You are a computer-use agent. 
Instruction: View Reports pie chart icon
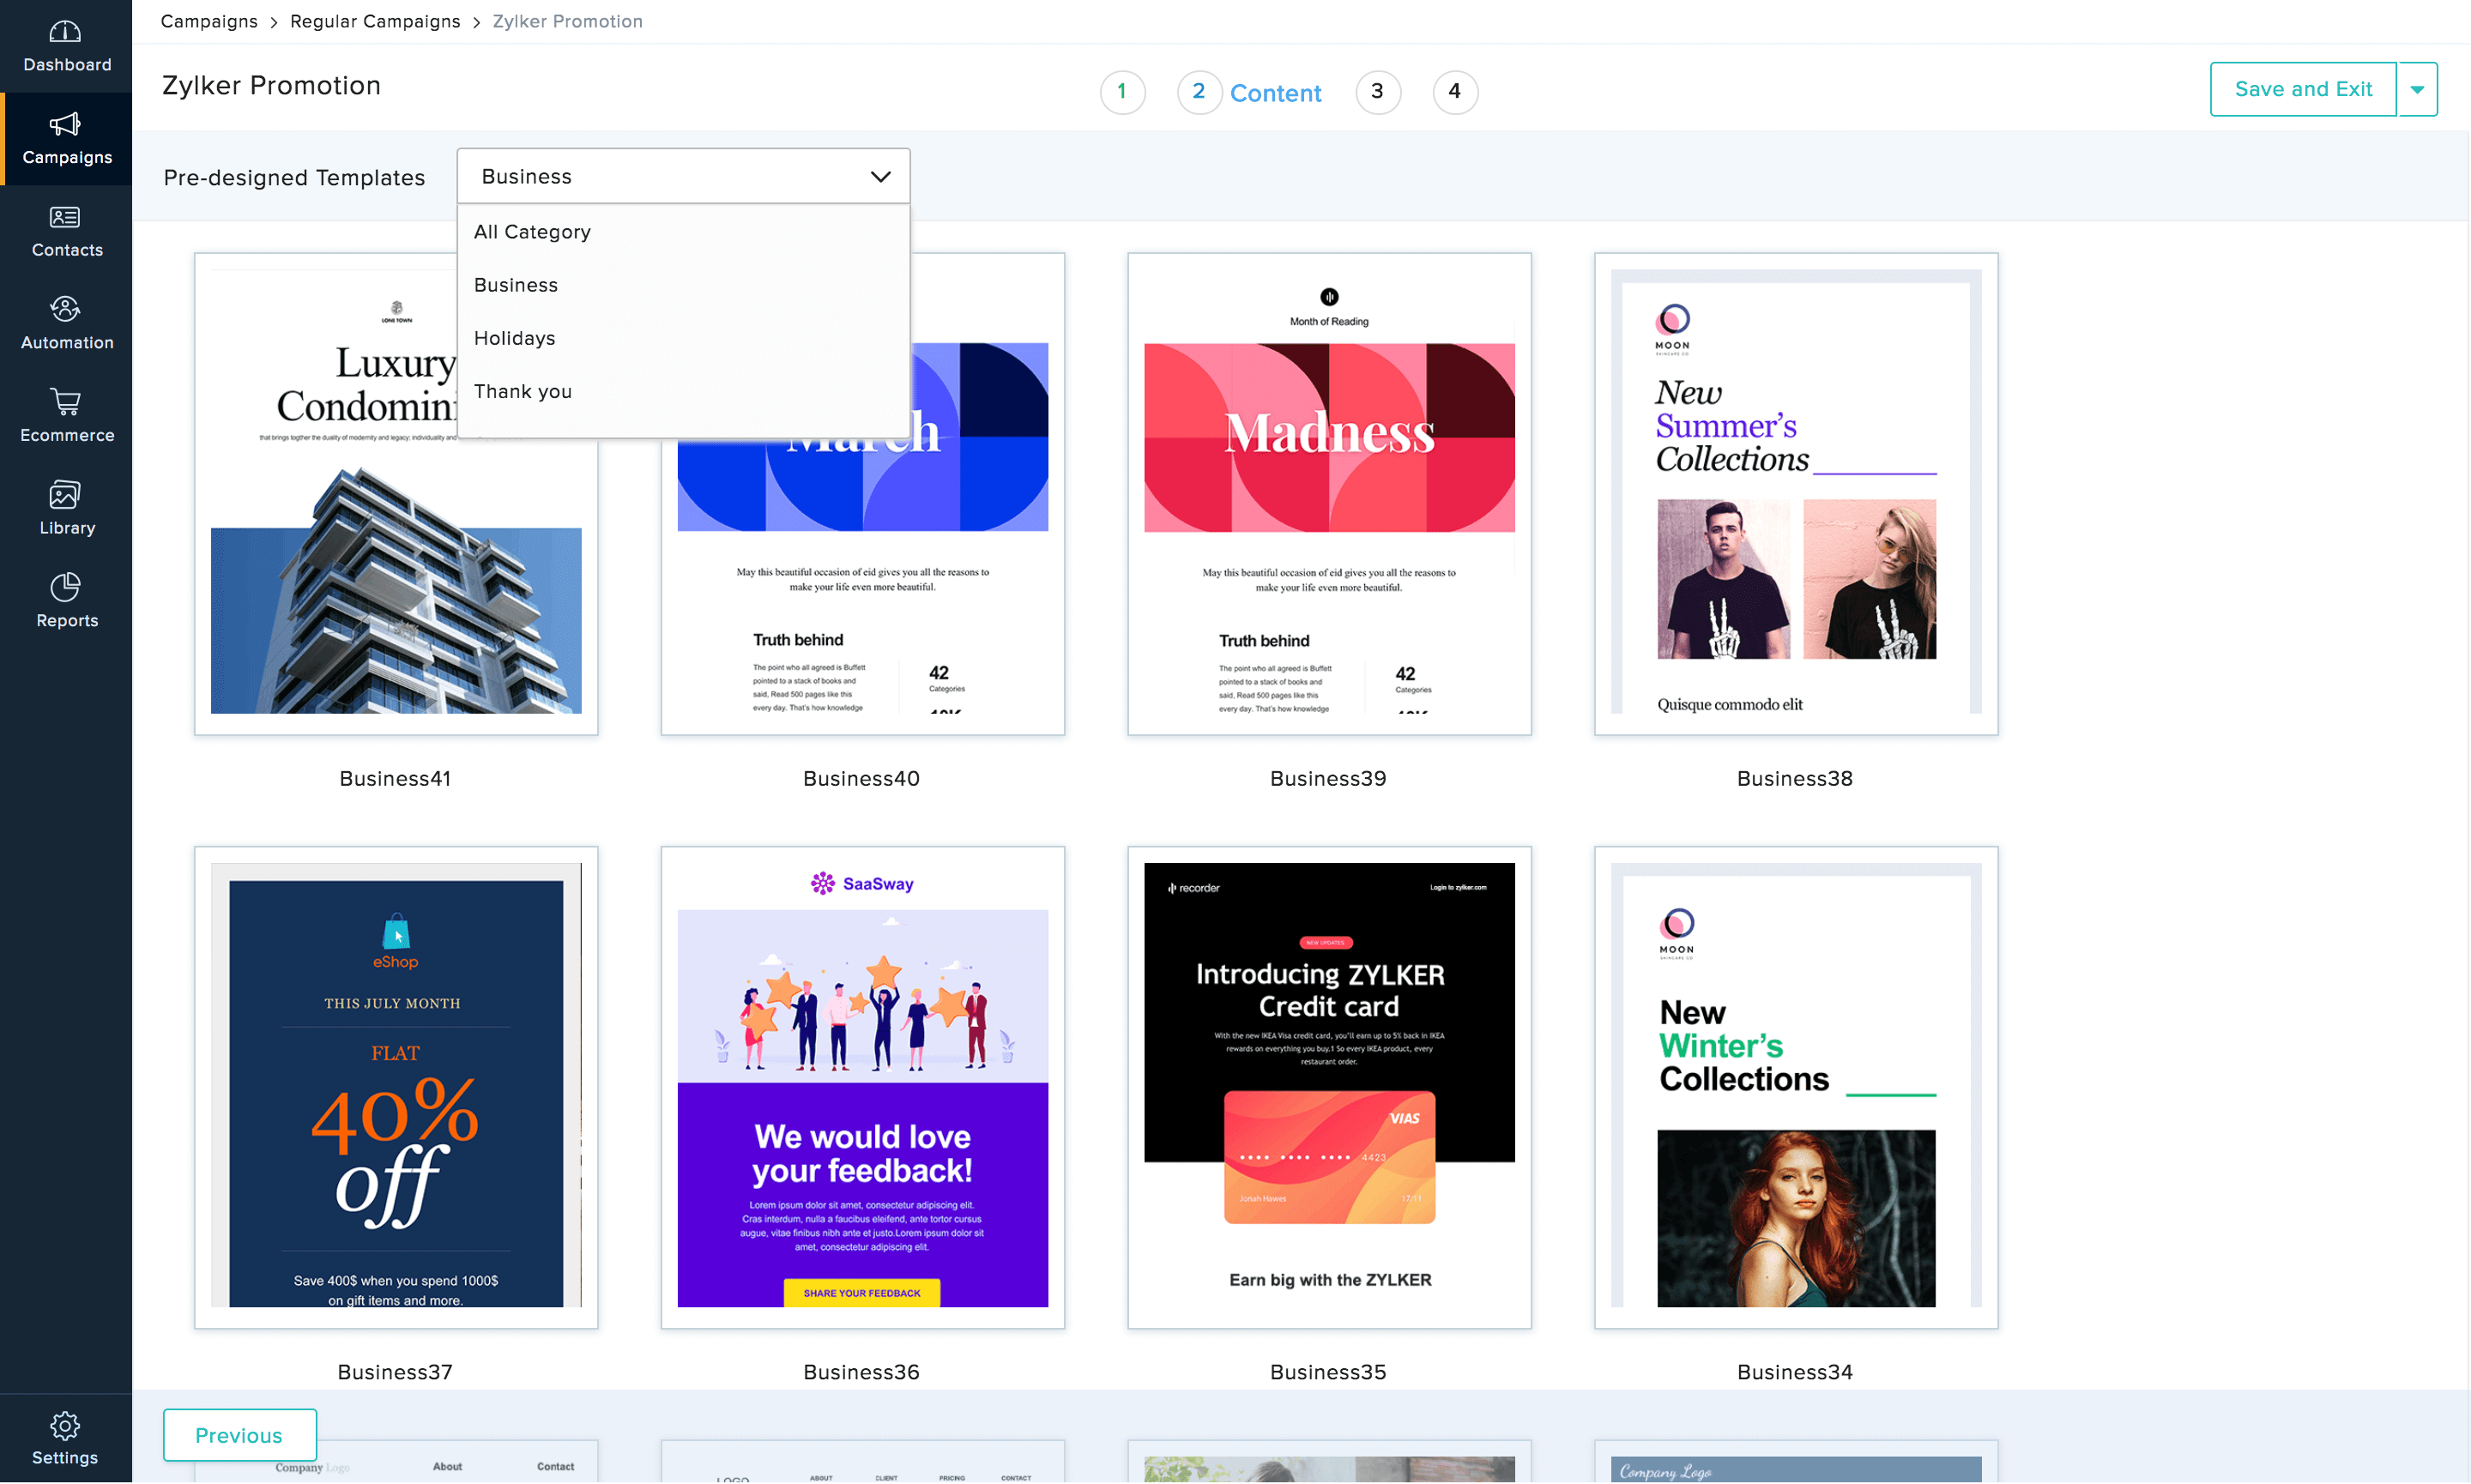(x=65, y=587)
